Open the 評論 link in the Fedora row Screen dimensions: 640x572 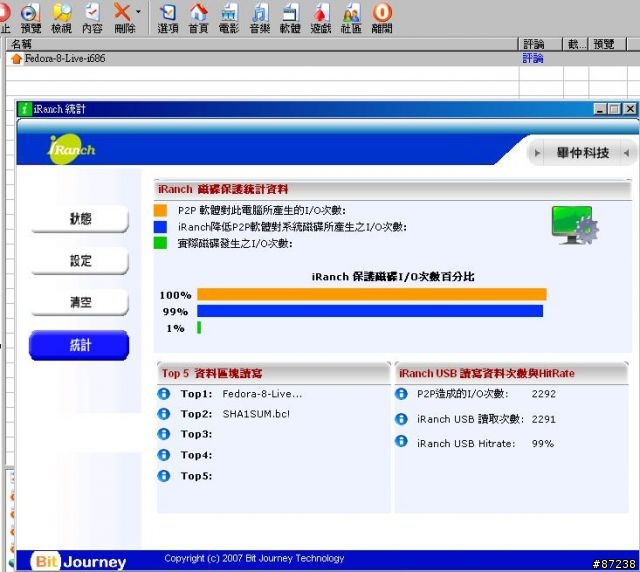point(533,59)
